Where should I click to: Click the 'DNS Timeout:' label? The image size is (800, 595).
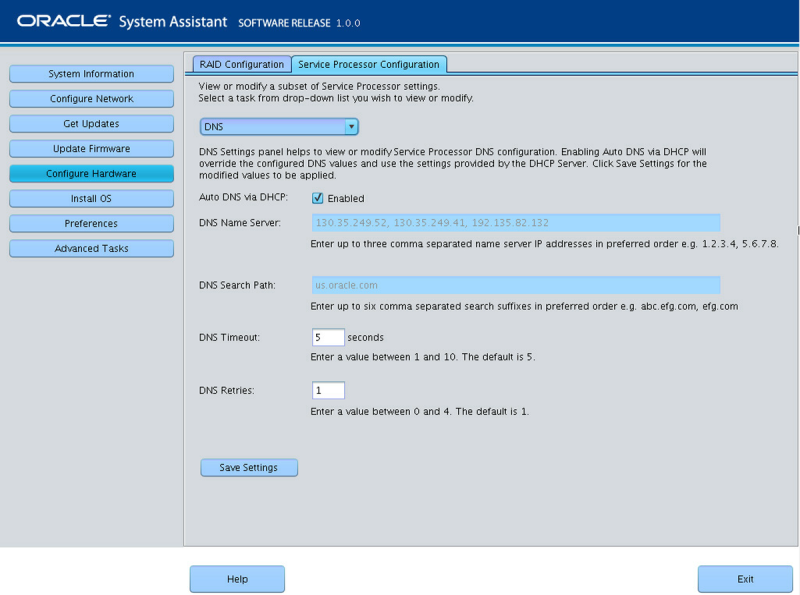(x=229, y=337)
